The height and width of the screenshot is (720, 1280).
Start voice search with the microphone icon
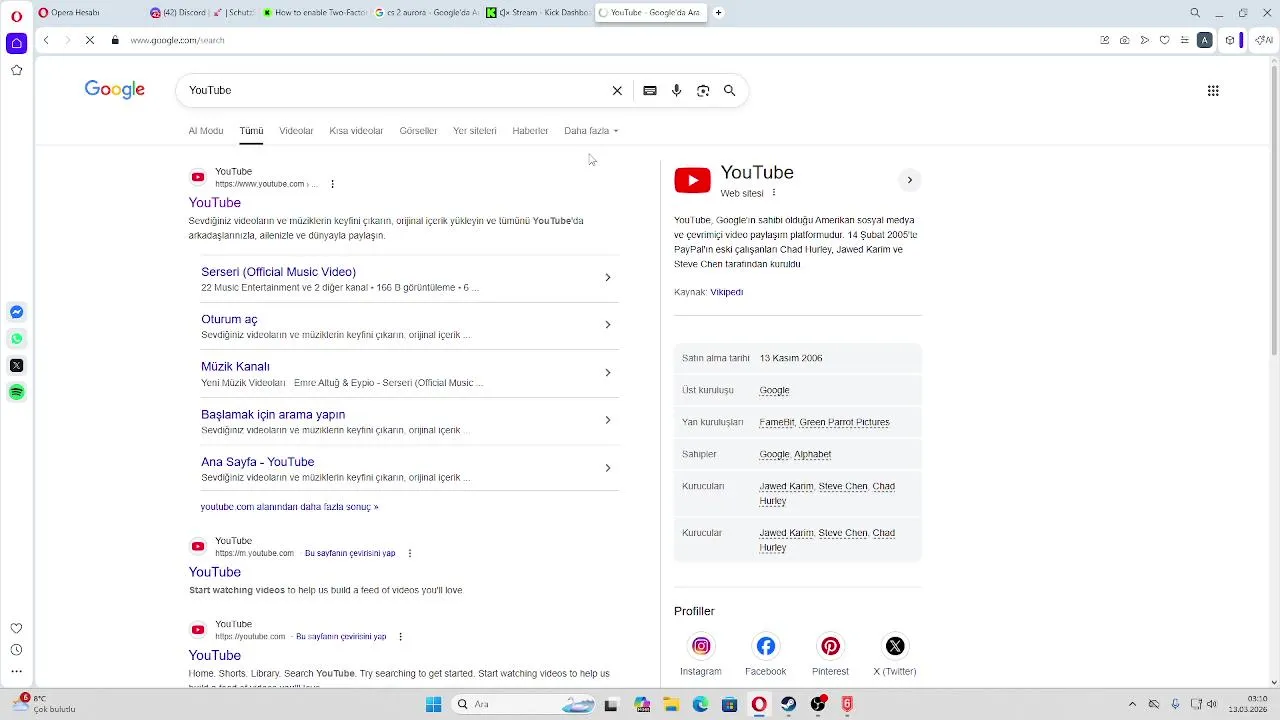click(677, 90)
